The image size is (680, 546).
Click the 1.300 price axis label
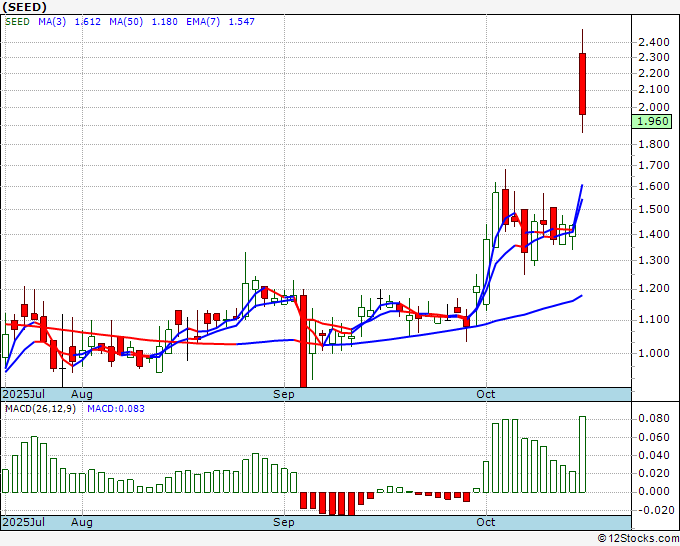pos(654,261)
